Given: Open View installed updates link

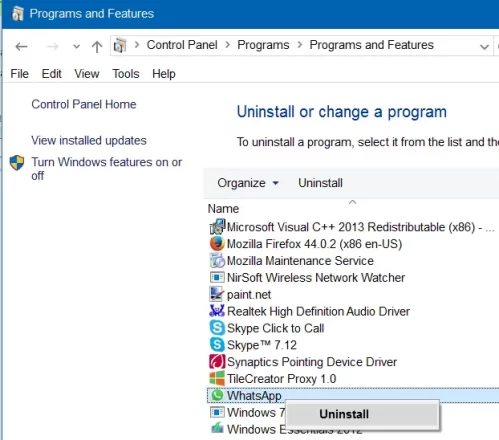Looking at the screenshot, I should 89,140.
